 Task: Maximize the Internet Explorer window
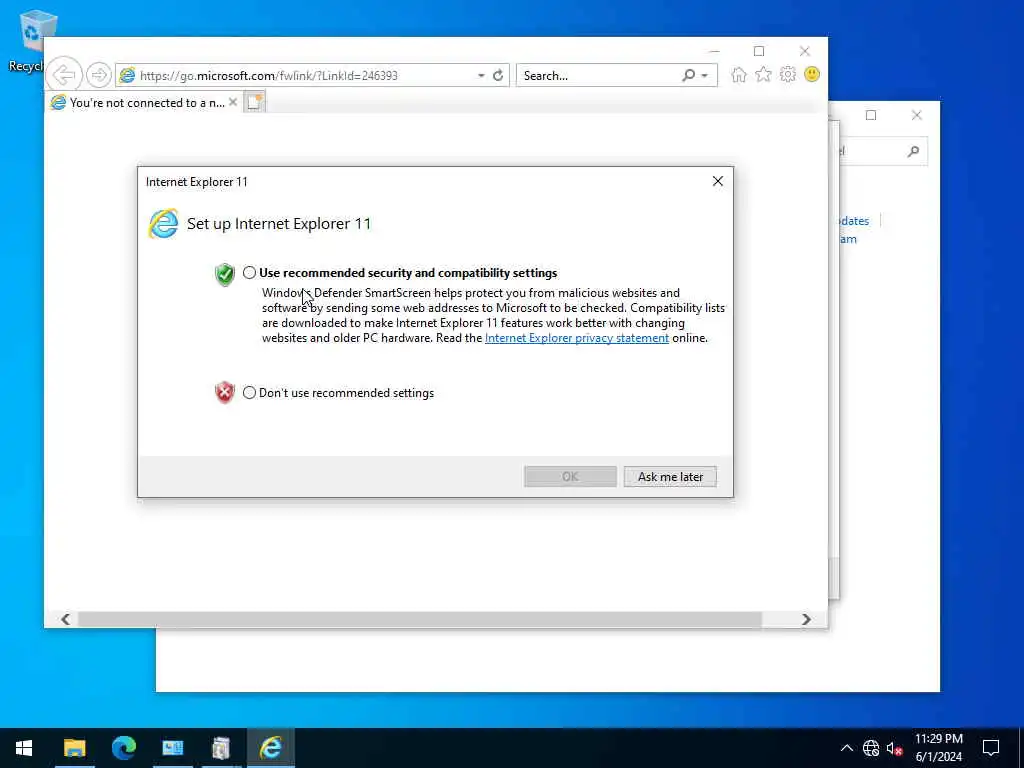click(x=759, y=51)
